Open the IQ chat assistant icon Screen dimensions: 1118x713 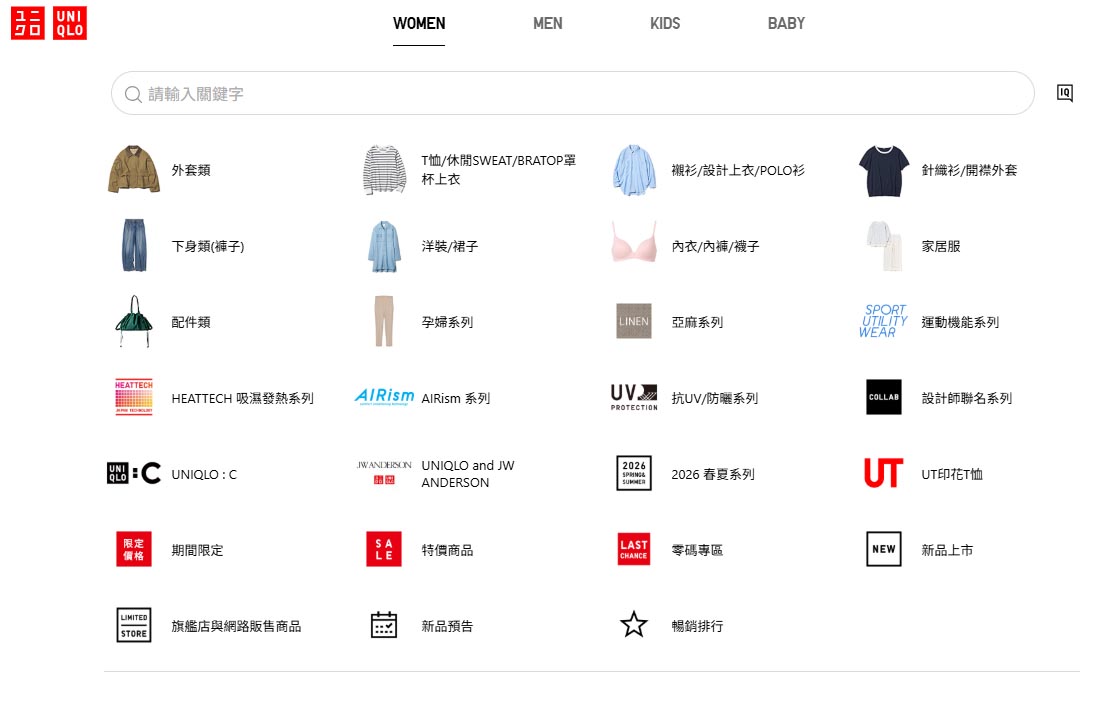coord(1065,93)
